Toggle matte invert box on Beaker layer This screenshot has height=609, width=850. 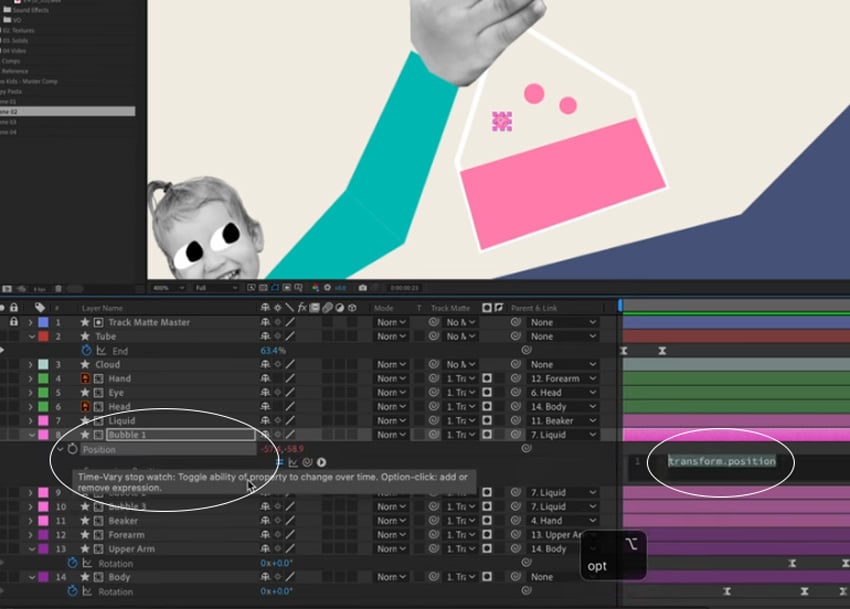coord(487,521)
